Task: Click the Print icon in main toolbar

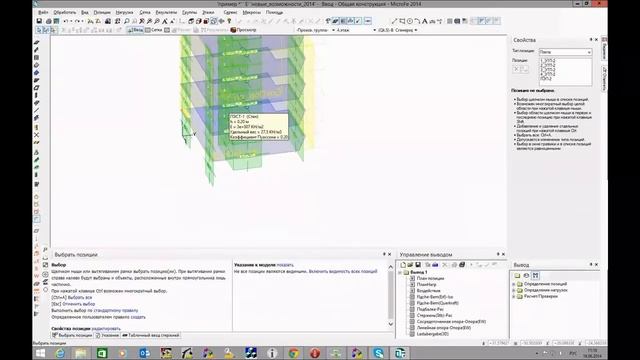Action: click(x=49, y=21)
